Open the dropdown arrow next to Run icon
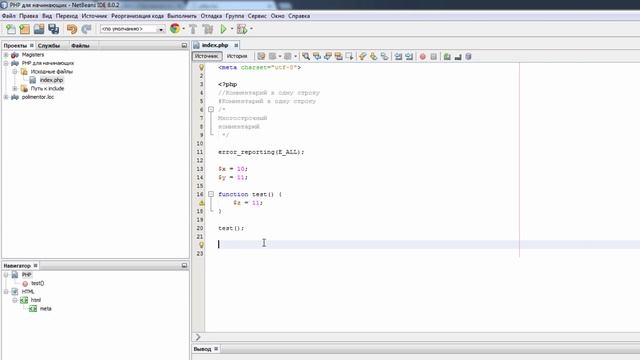The width and height of the screenshot is (640, 360). coord(232,29)
